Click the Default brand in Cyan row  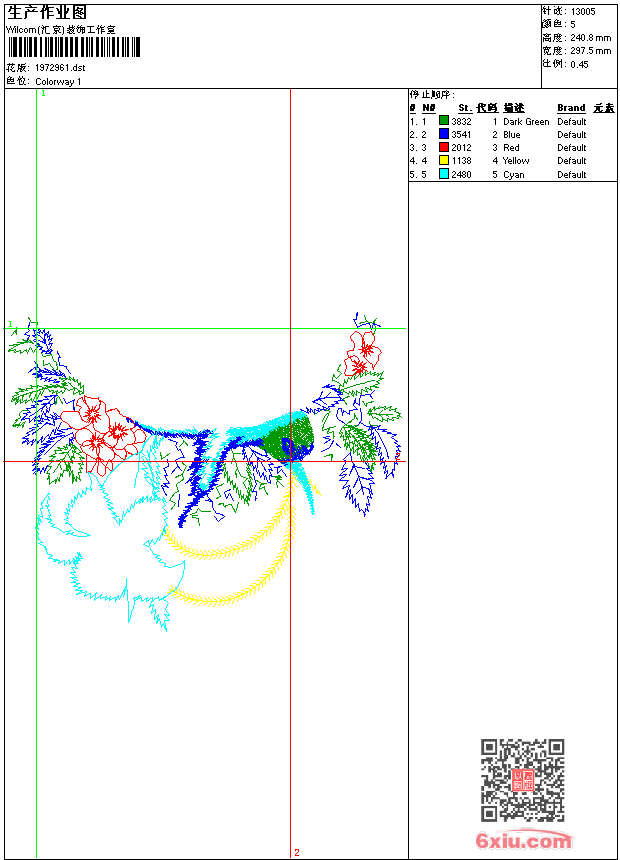pos(572,174)
